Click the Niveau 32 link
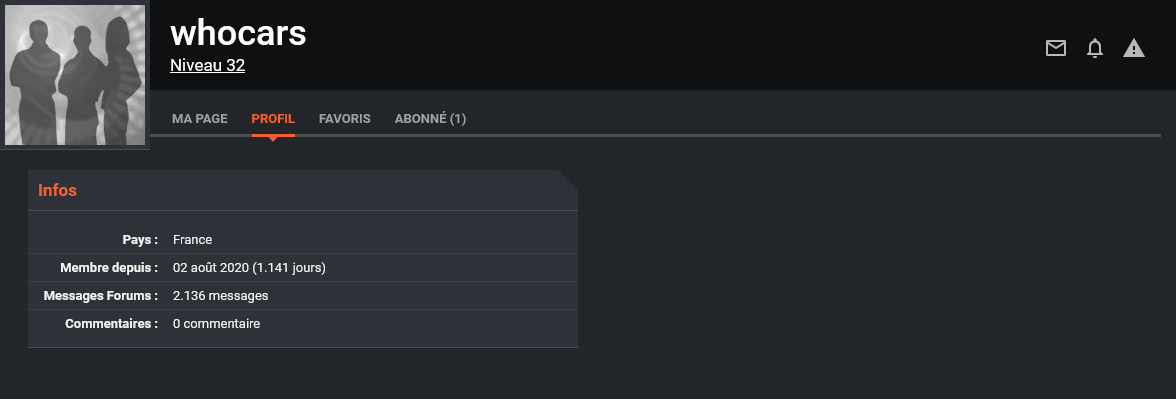 click(208, 65)
